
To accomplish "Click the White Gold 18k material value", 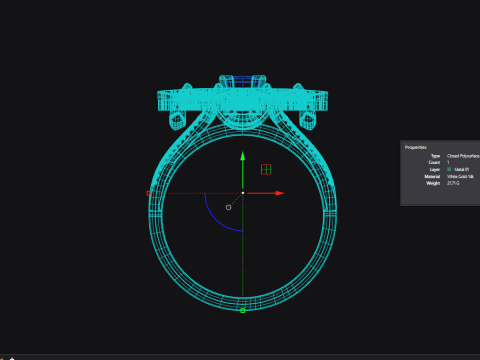I will click(460, 176).
